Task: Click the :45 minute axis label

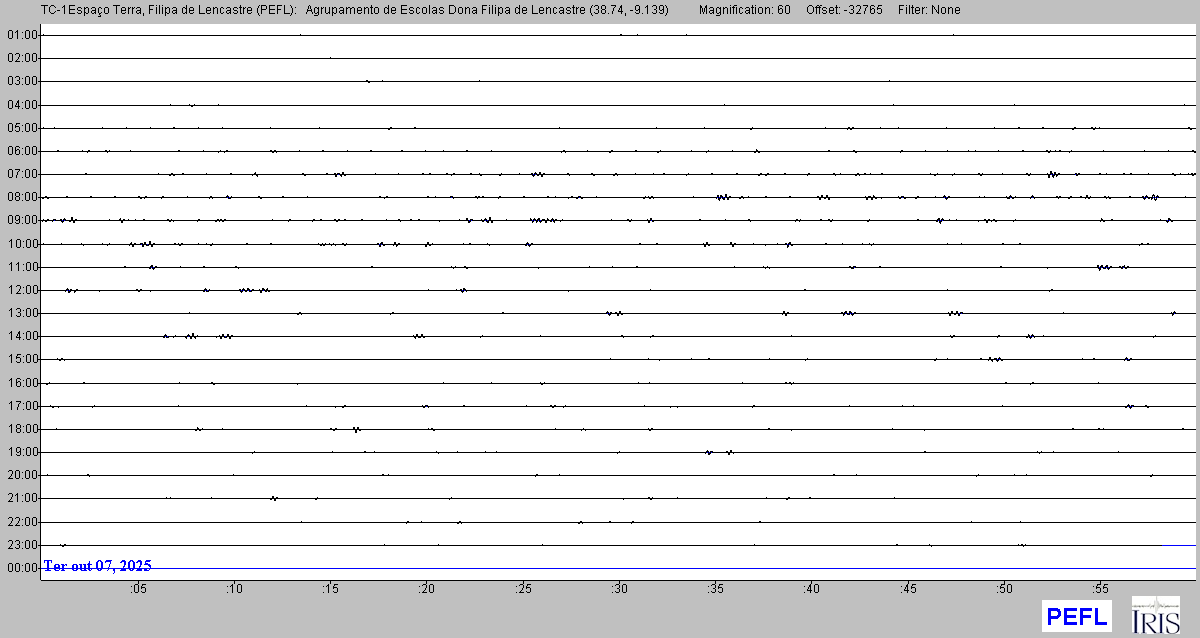Action: (908, 589)
